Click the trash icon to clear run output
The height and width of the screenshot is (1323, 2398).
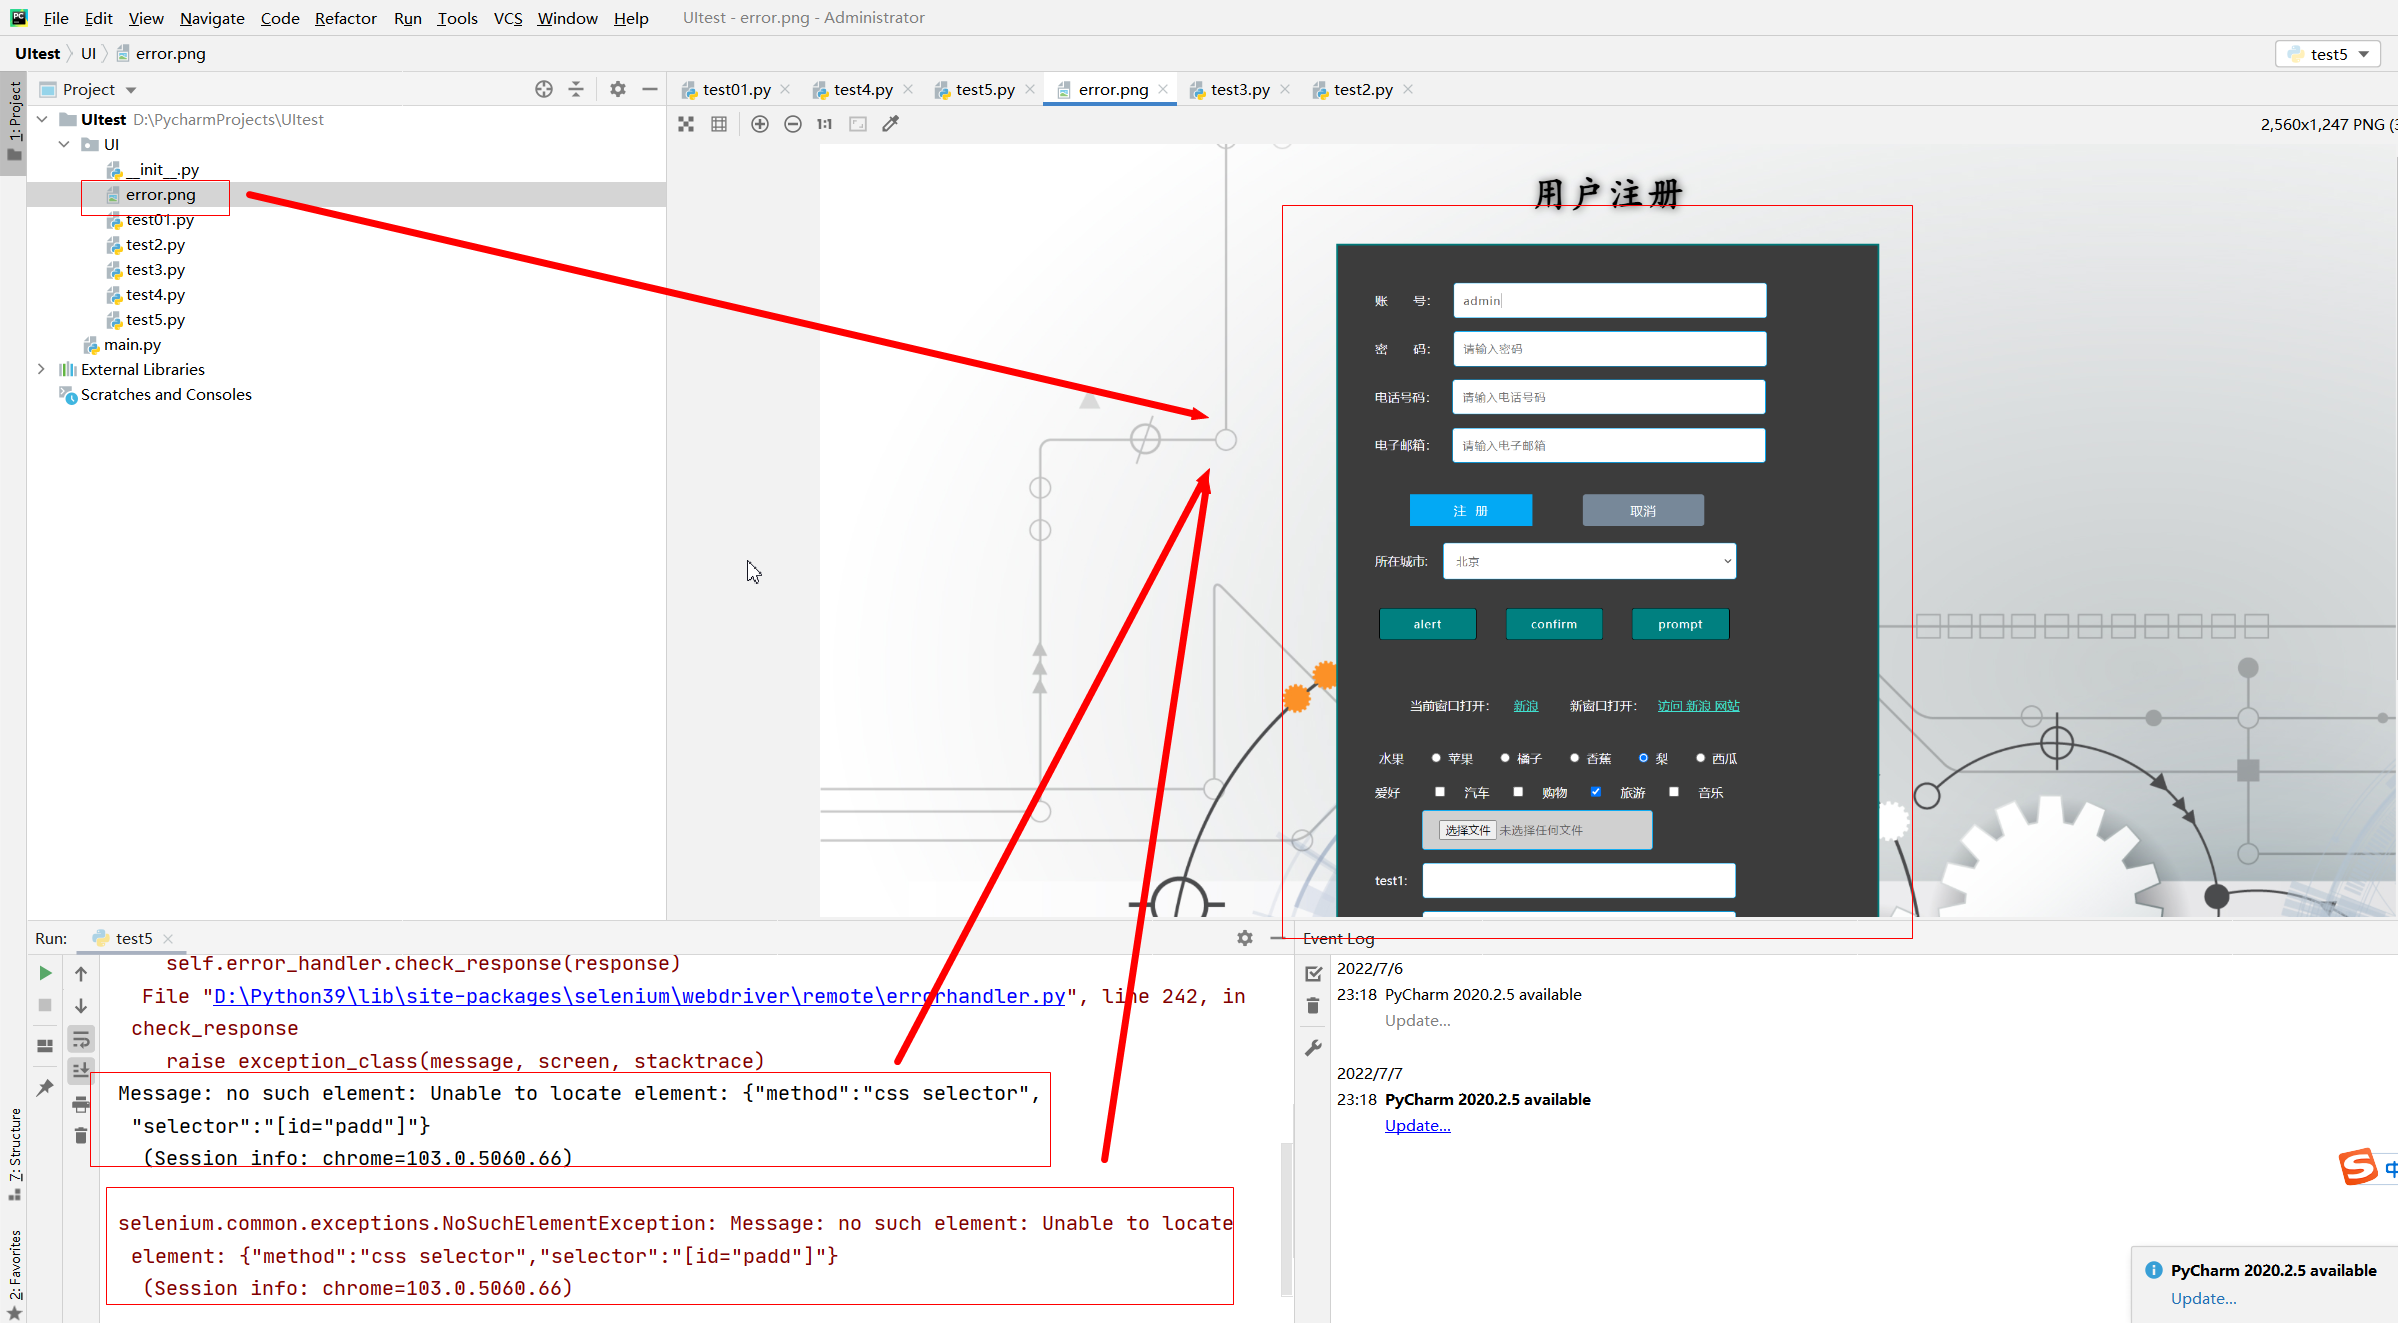pyautogui.click(x=81, y=1136)
